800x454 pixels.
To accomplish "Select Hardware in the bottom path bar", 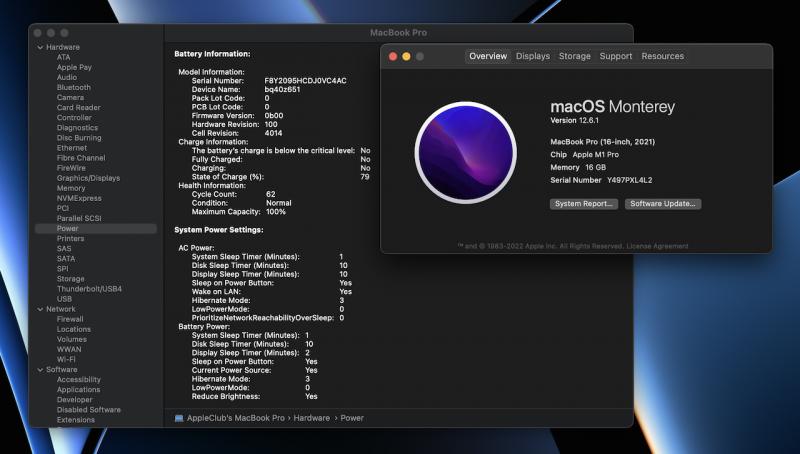I will click(x=311, y=418).
